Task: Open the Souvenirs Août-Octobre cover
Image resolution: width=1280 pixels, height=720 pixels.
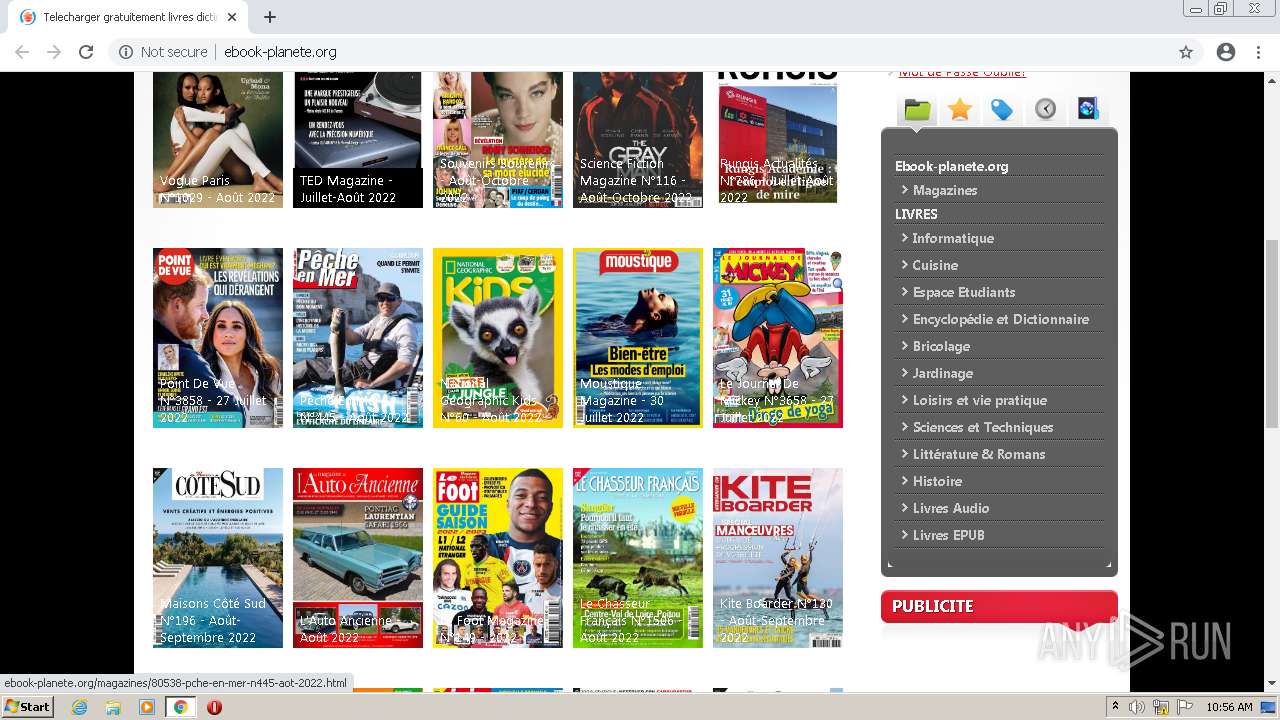Action: 498,140
